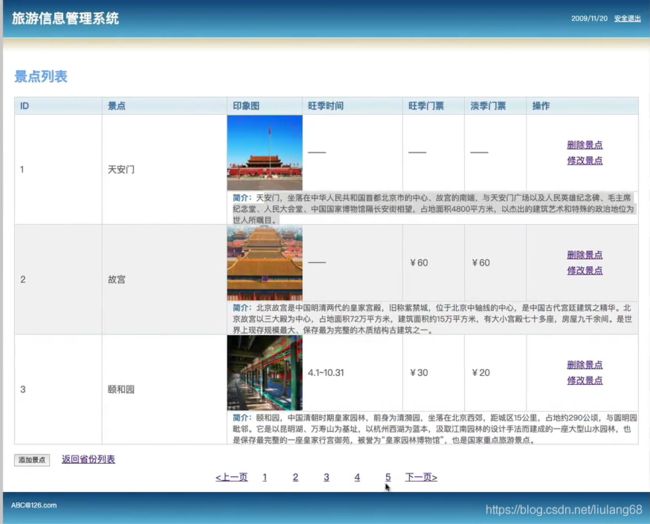Go to page 2 in pagination
The width and height of the screenshot is (650, 524).
pyautogui.click(x=295, y=477)
